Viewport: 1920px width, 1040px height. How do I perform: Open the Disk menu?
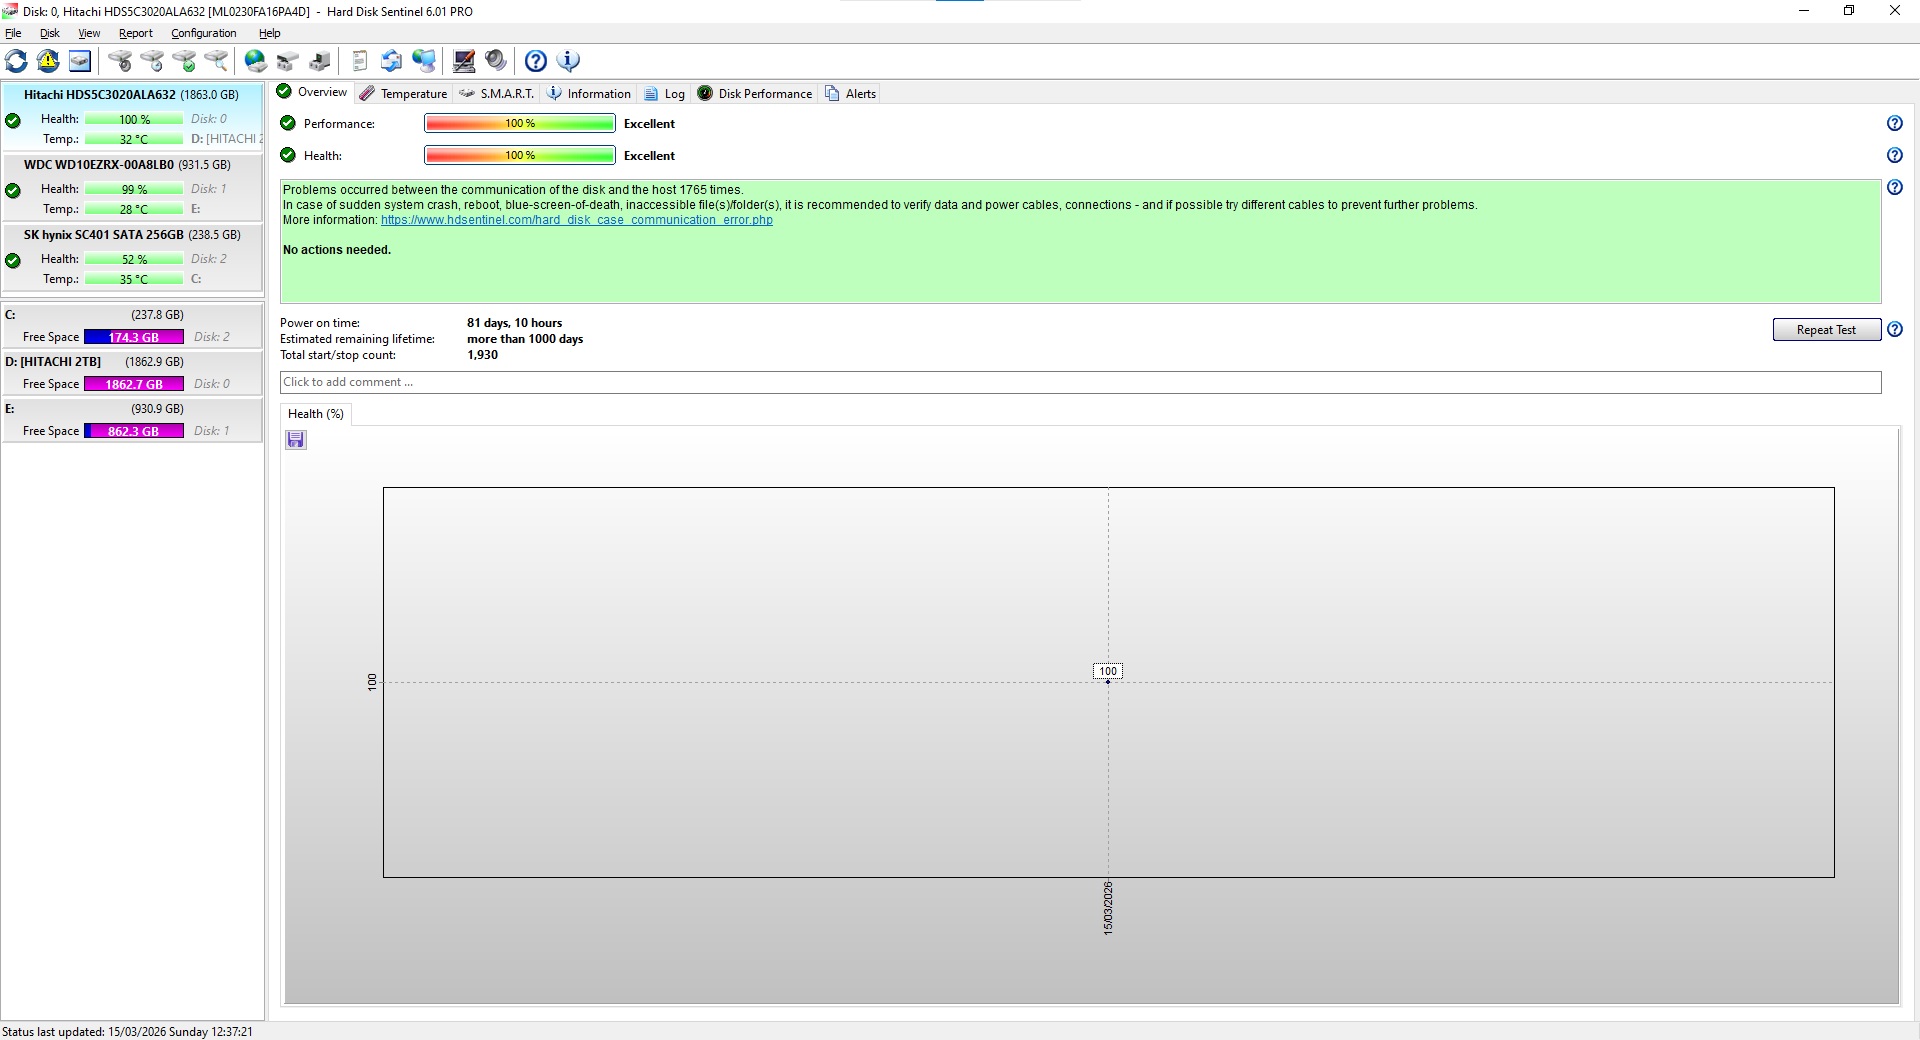point(50,33)
